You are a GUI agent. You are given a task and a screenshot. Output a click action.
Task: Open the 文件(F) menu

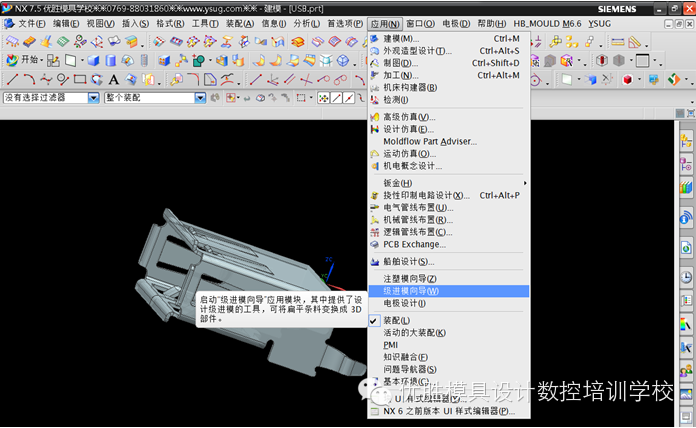[x=32, y=24]
